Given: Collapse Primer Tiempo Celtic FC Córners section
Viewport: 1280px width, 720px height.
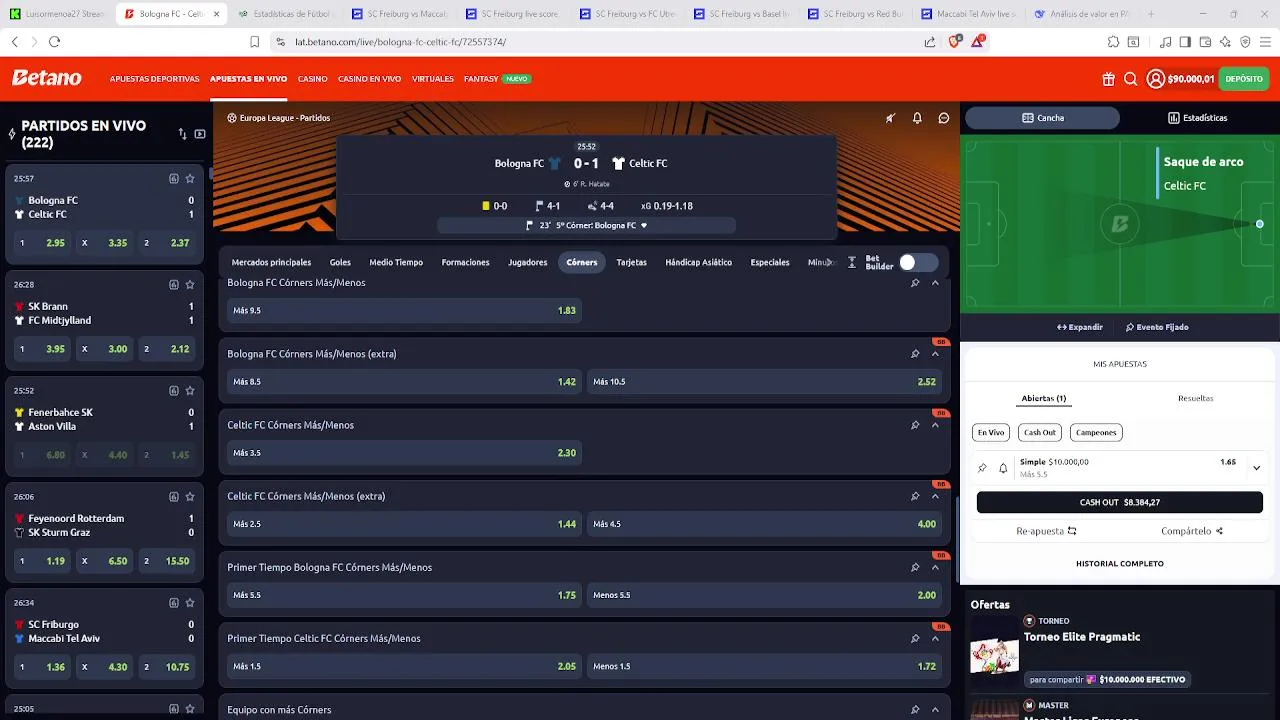Looking at the screenshot, I should click(x=935, y=638).
